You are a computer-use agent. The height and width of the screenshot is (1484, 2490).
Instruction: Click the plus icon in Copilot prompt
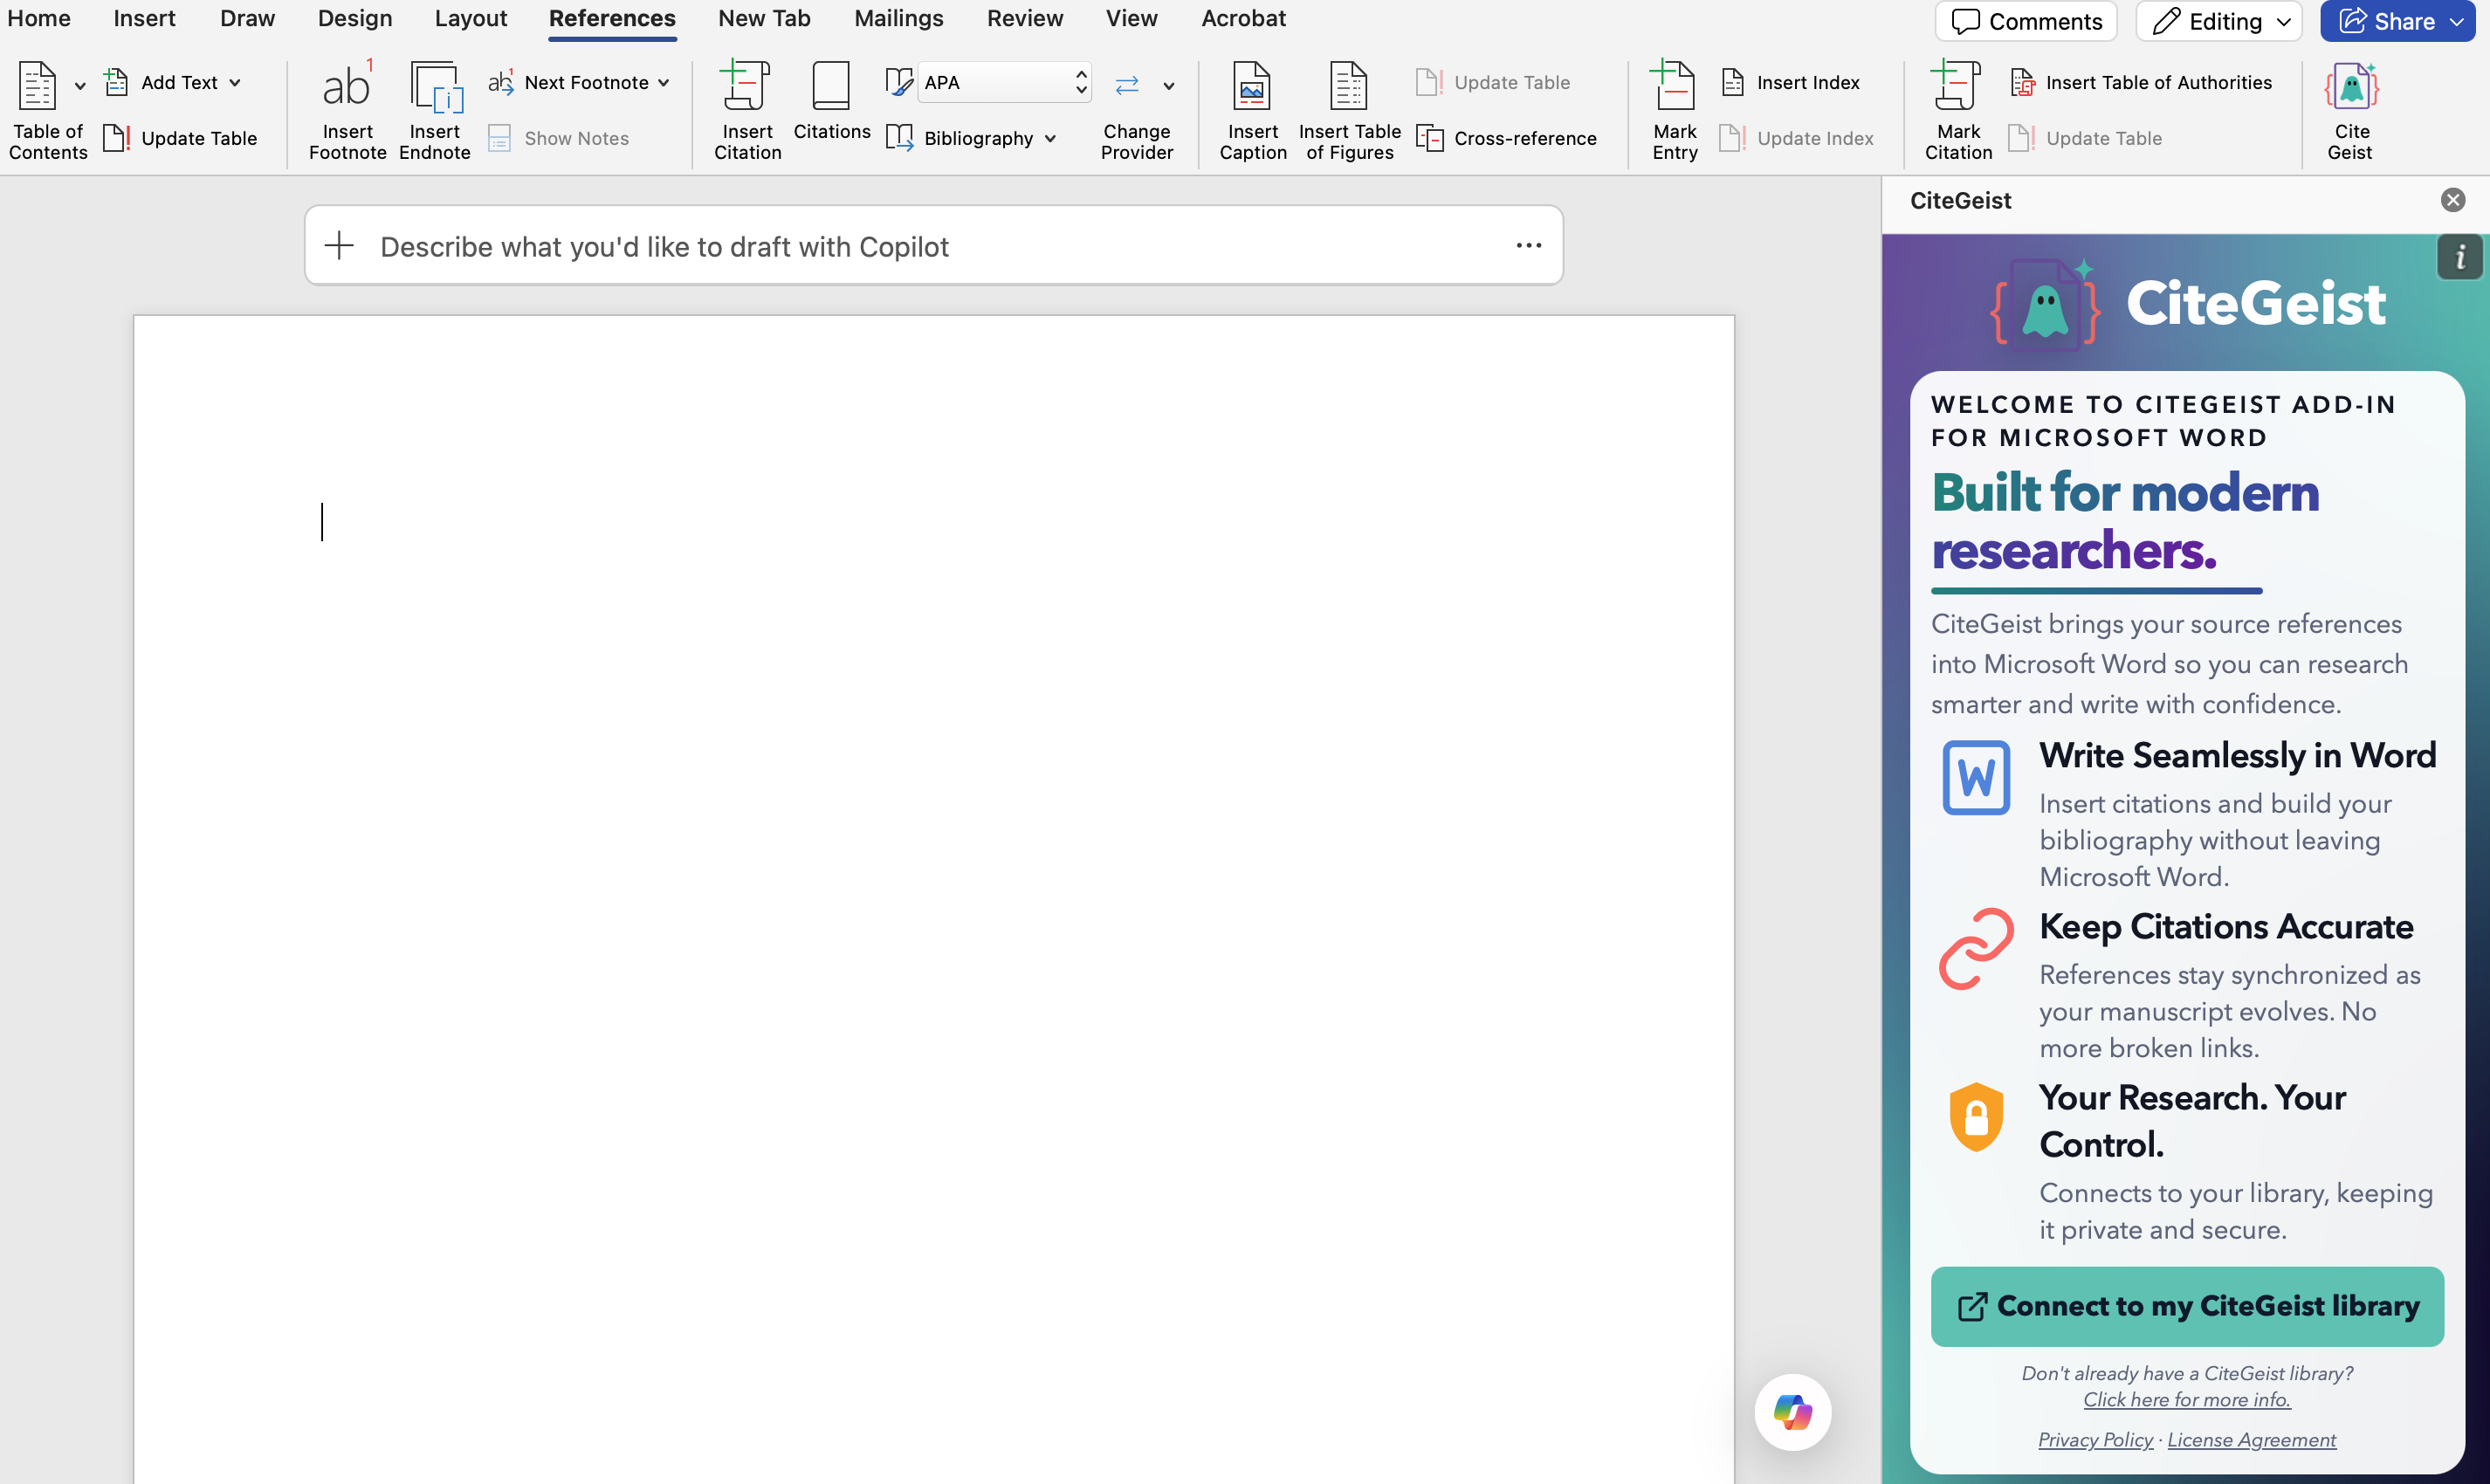tap(340, 246)
